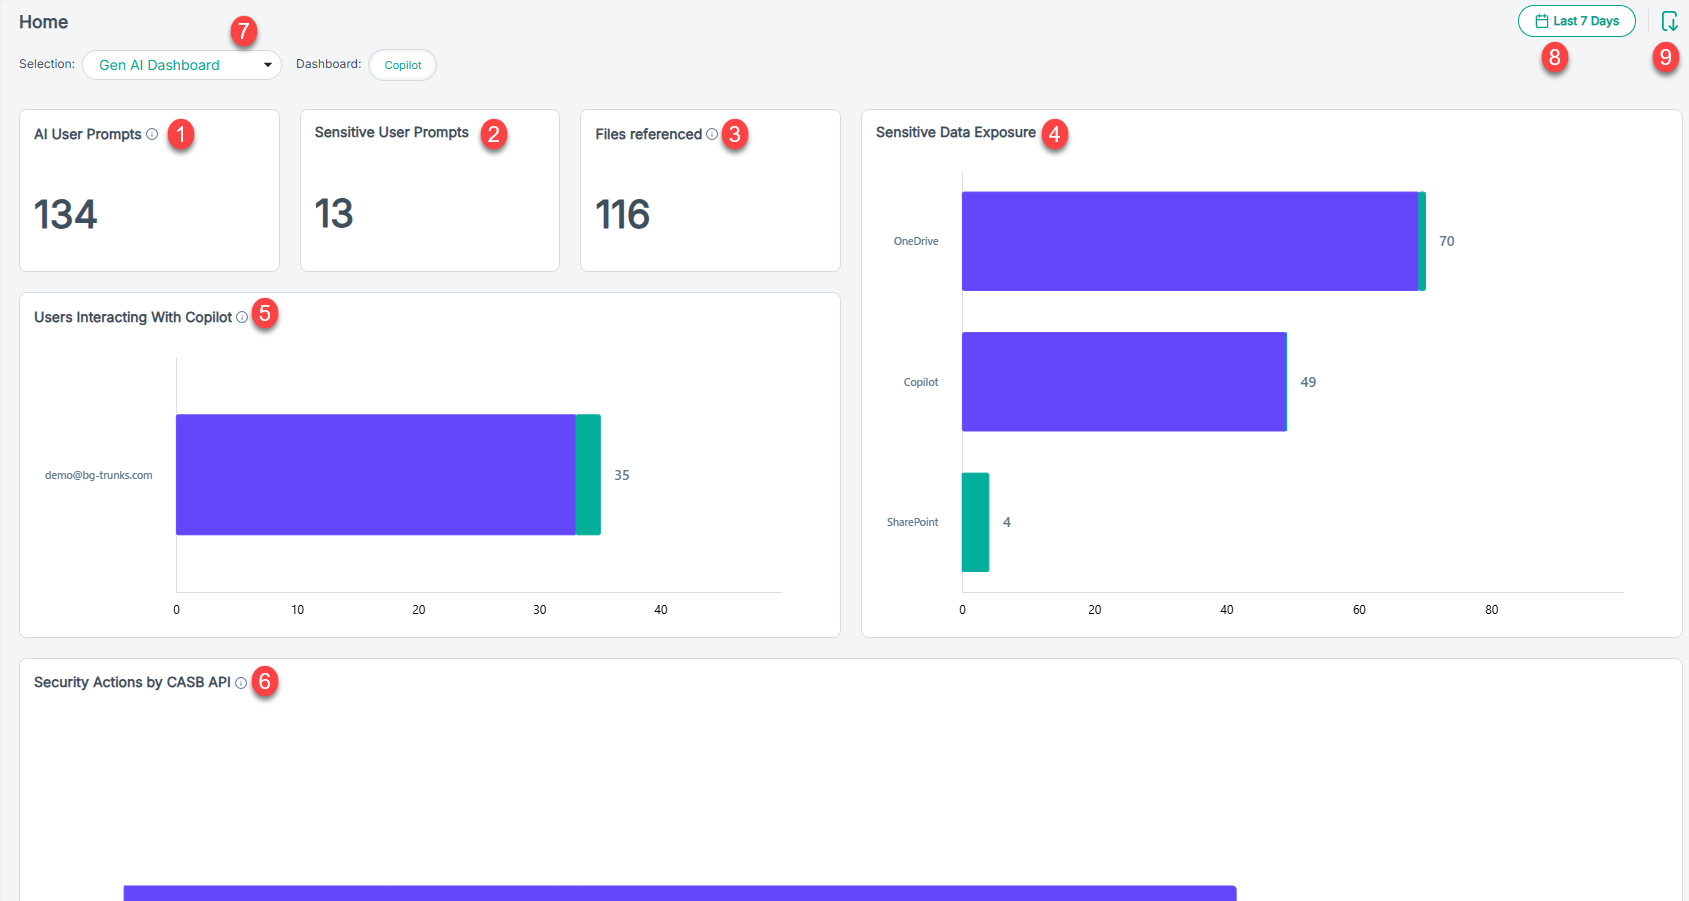Click the dropdown arrow in Selection box
Image resolution: width=1689 pixels, height=901 pixels.
(x=268, y=65)
